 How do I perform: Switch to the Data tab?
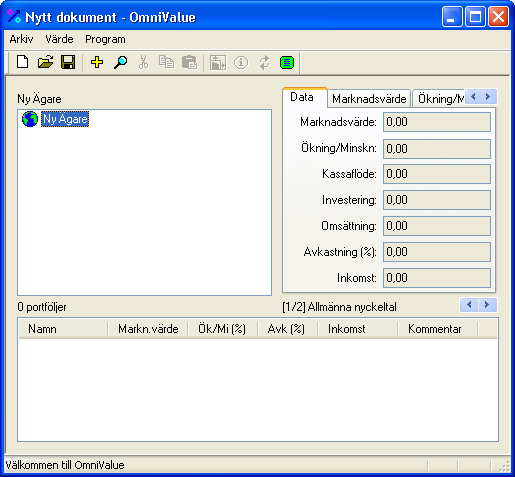point(304,97)
